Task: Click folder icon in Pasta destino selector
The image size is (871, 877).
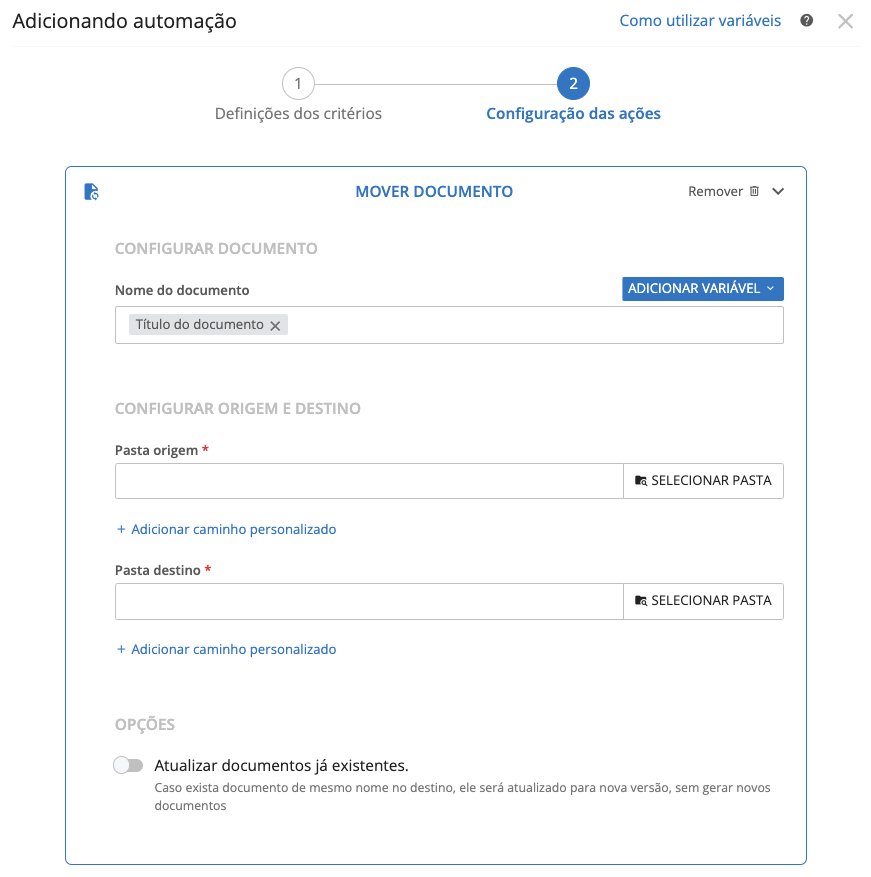Action: pos(641,601)
